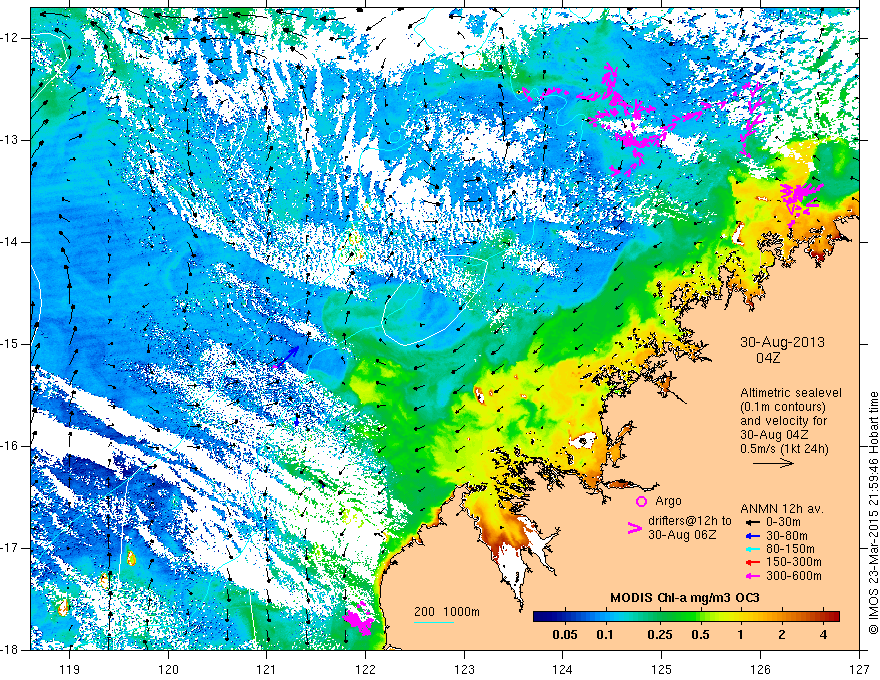This screenshot has width=880, height=680.
Task: Click the 'drifters@12h to' legend label
Action: click(690, 521)
